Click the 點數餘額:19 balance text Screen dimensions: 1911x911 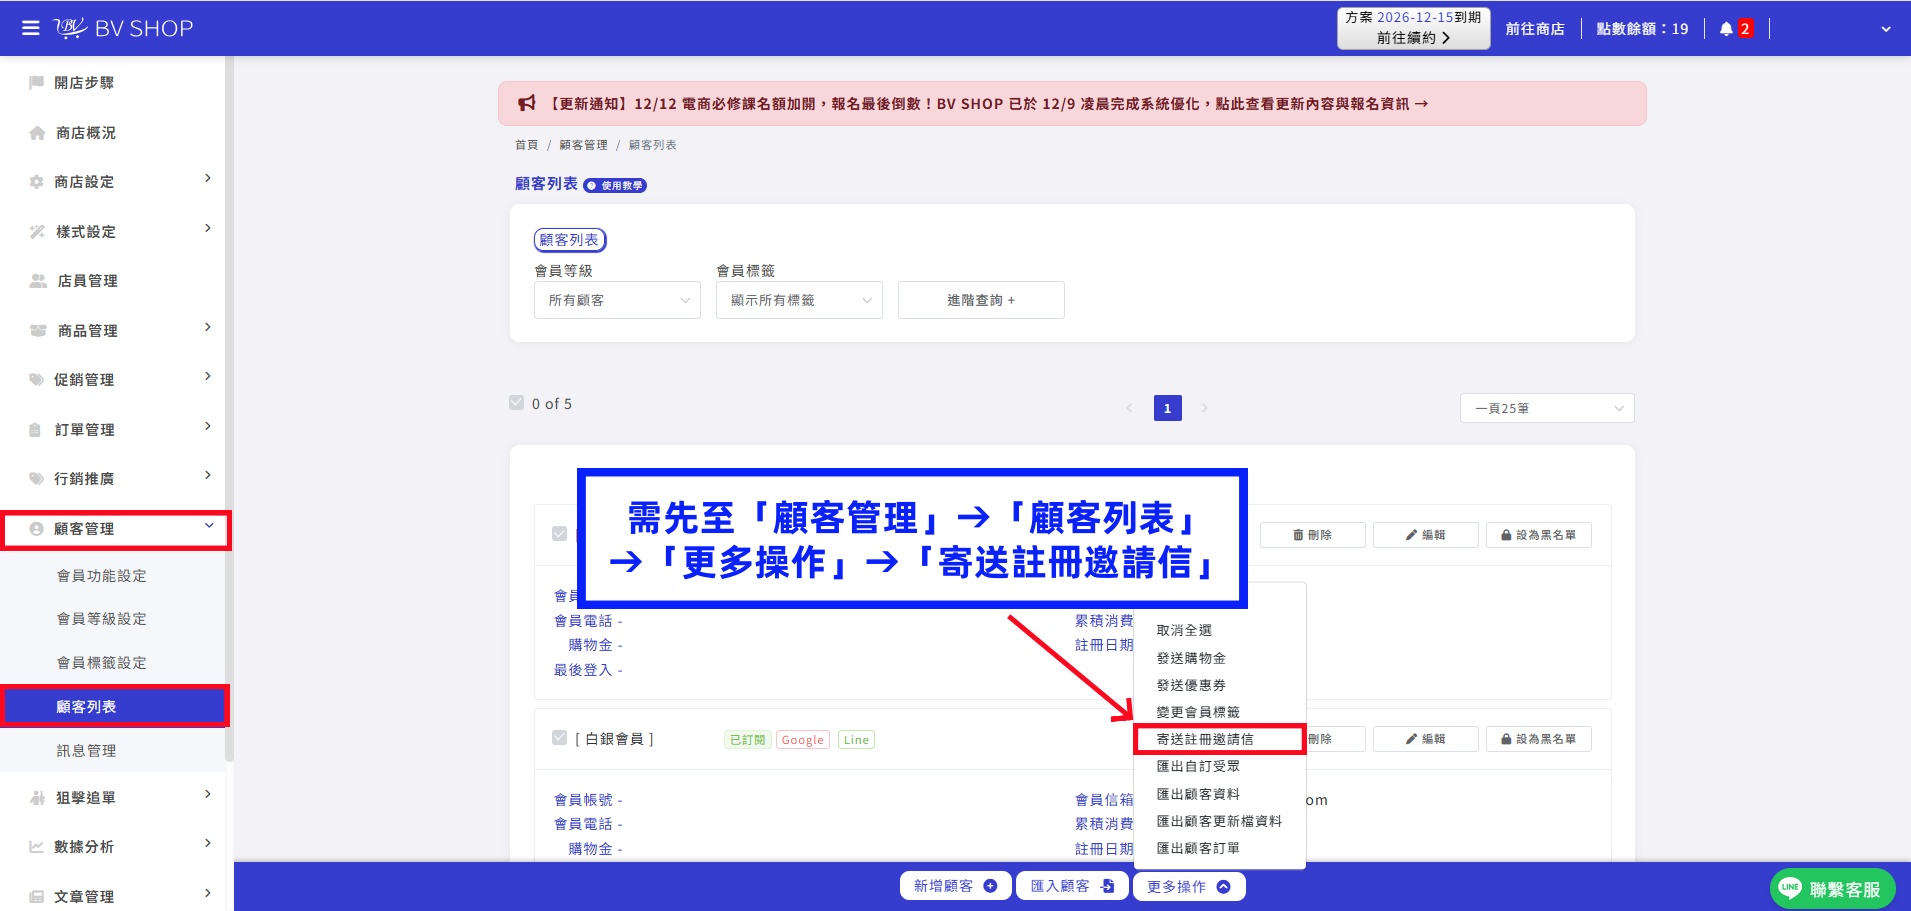click(x=1642, y=29)
